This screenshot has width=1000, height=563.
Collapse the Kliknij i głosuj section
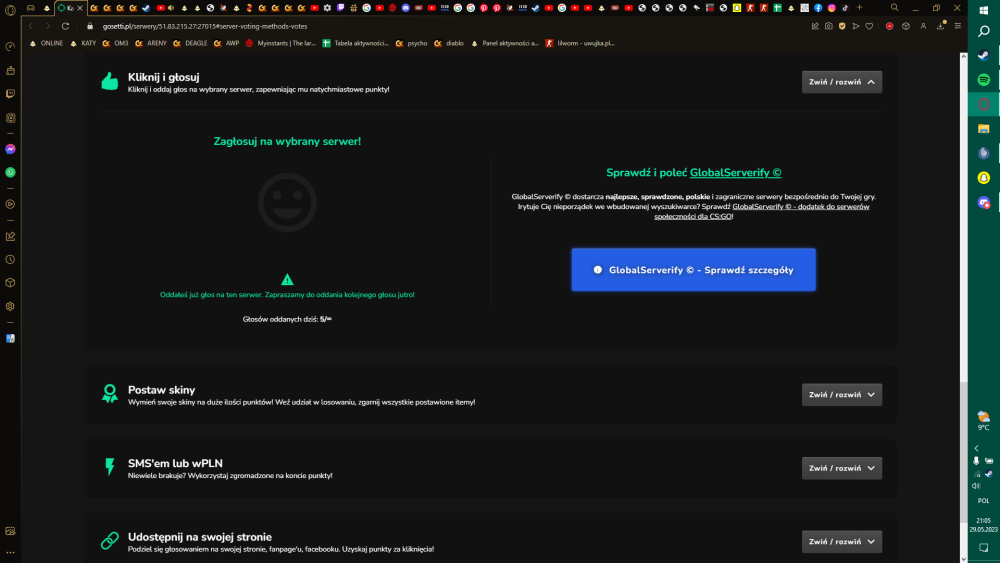842,82
